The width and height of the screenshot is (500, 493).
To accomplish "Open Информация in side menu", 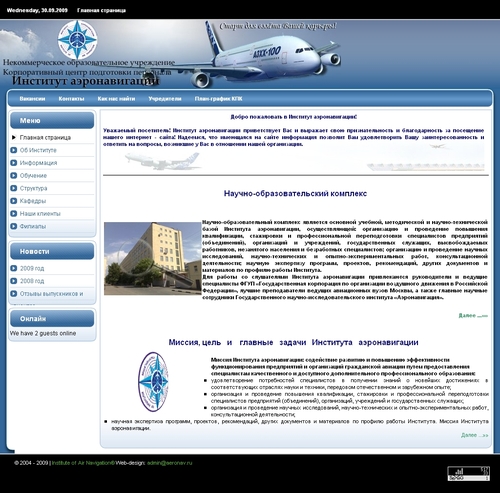I will tap(38, 163).
